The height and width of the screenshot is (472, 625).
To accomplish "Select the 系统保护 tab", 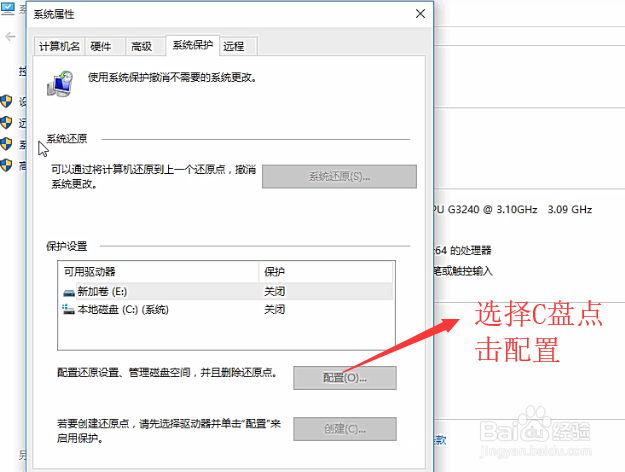I will pos(193,45).
